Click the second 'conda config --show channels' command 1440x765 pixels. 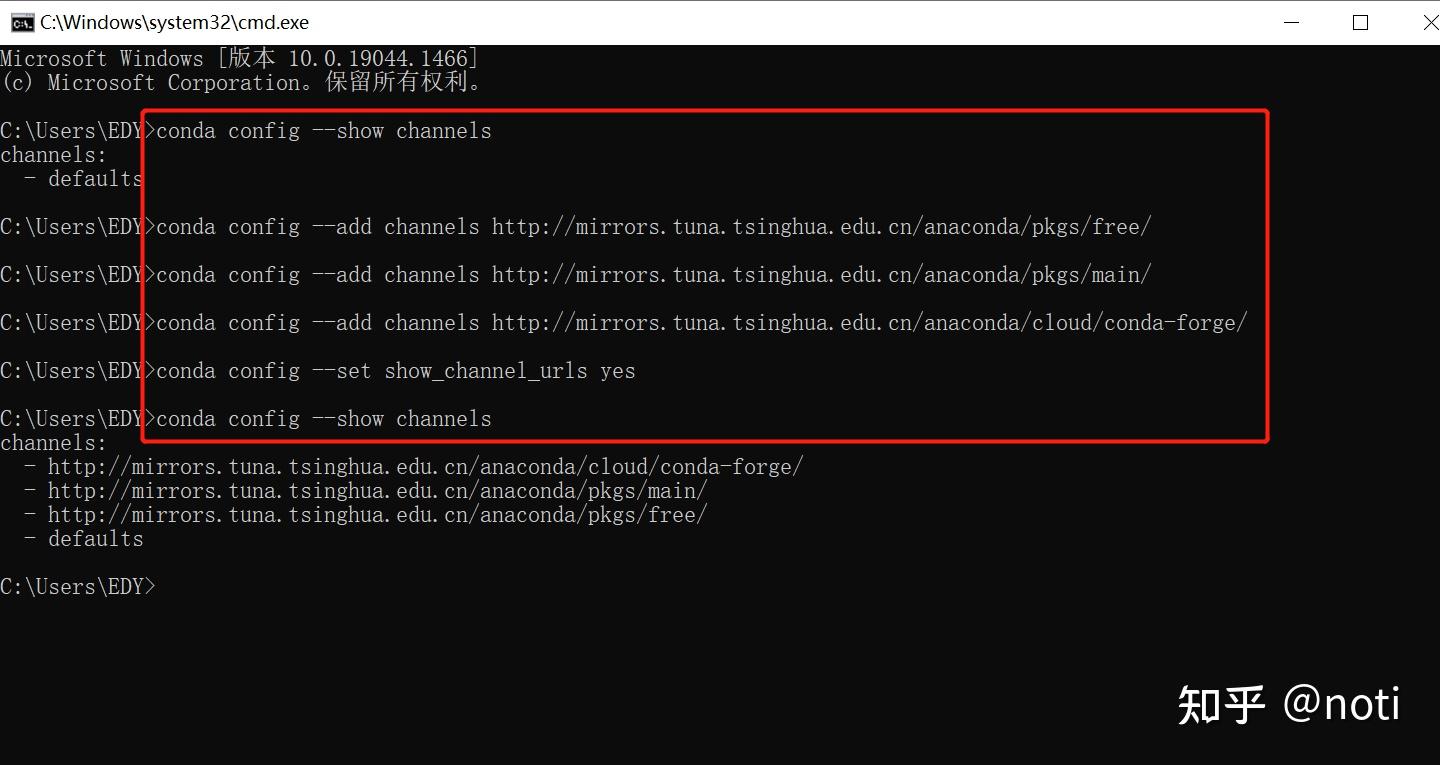(324, 419)
